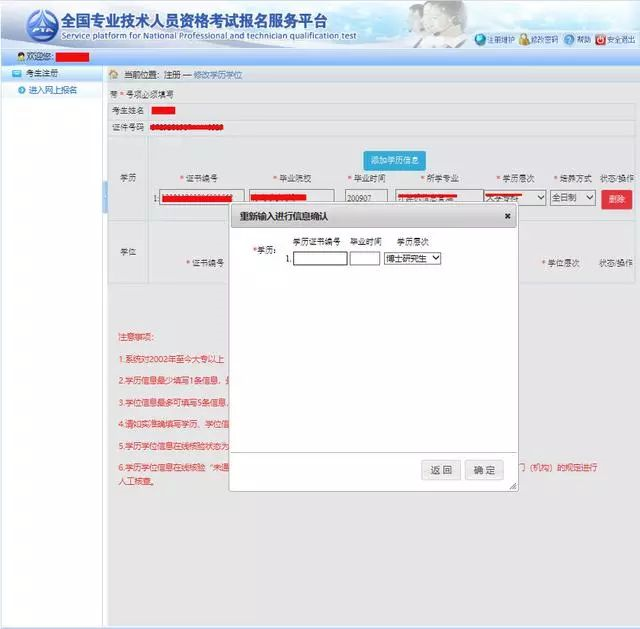Click the 学历证书编号 input in the dialog
640x629 pixels.
(x=320, y=258)
